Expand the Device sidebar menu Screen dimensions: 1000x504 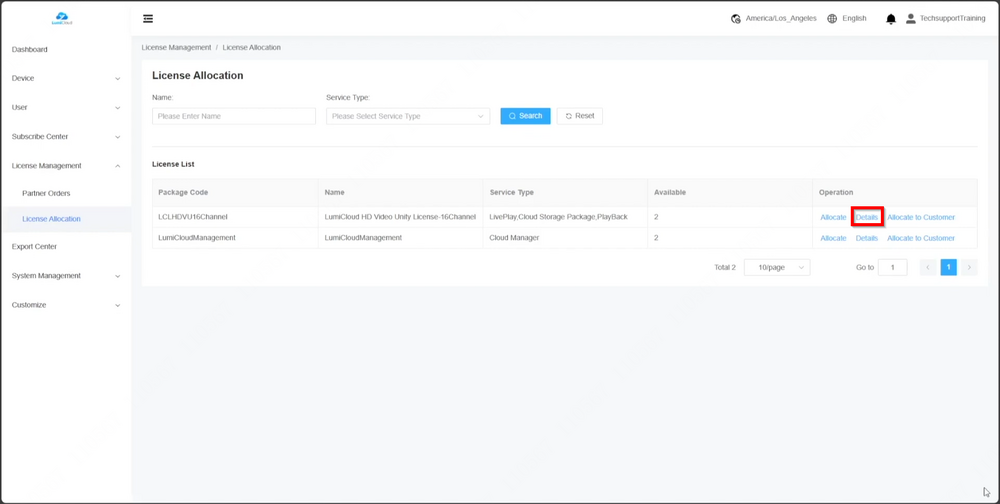coord(65,78)
